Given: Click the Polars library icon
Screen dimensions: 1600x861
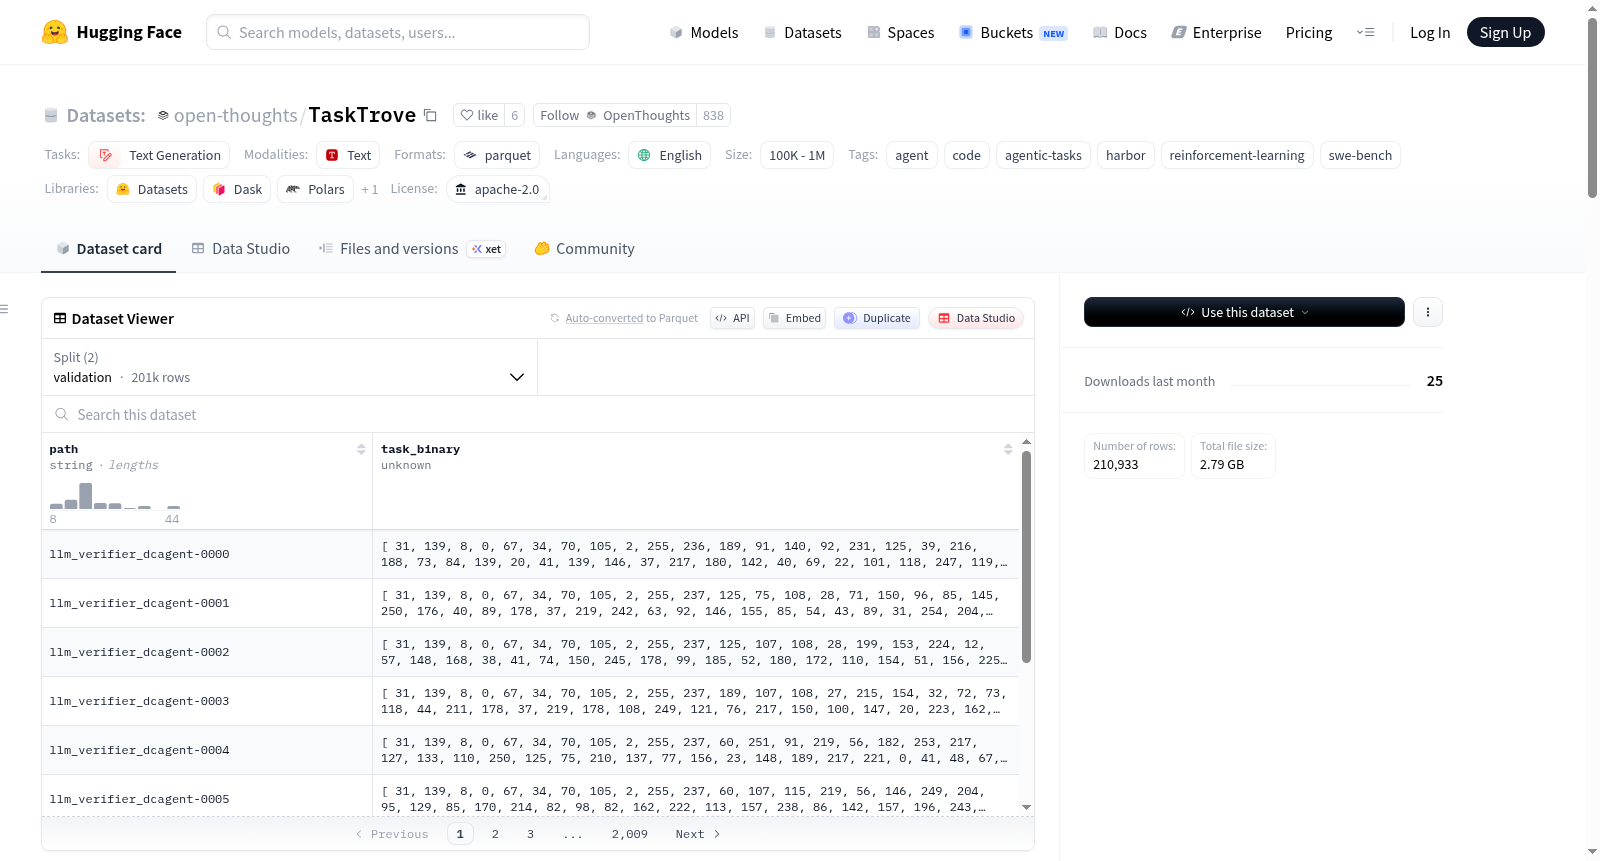Looking at the screenshot, I should [x=293, y=189].
